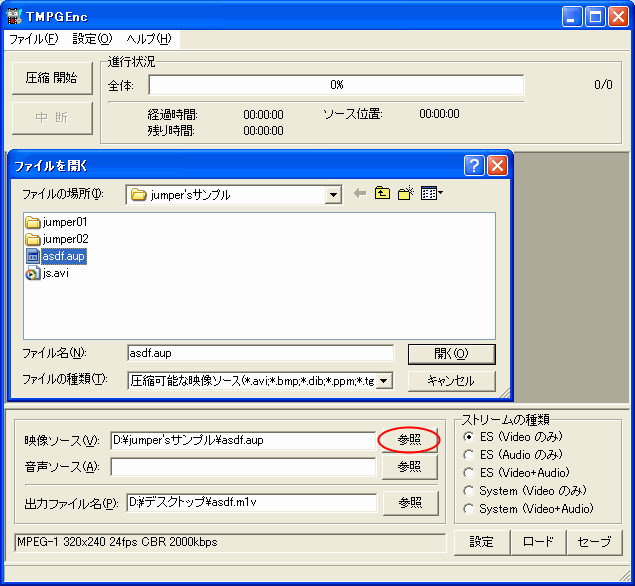The image size is (635, 586).
Task: Click the help question mark button
Action: 475,166
